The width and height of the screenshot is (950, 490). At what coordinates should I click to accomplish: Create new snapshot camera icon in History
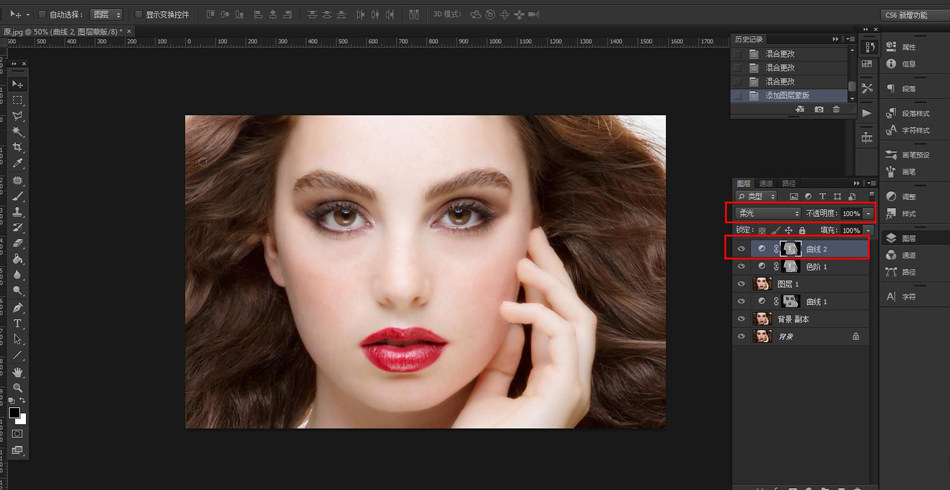tap(819, 109)
